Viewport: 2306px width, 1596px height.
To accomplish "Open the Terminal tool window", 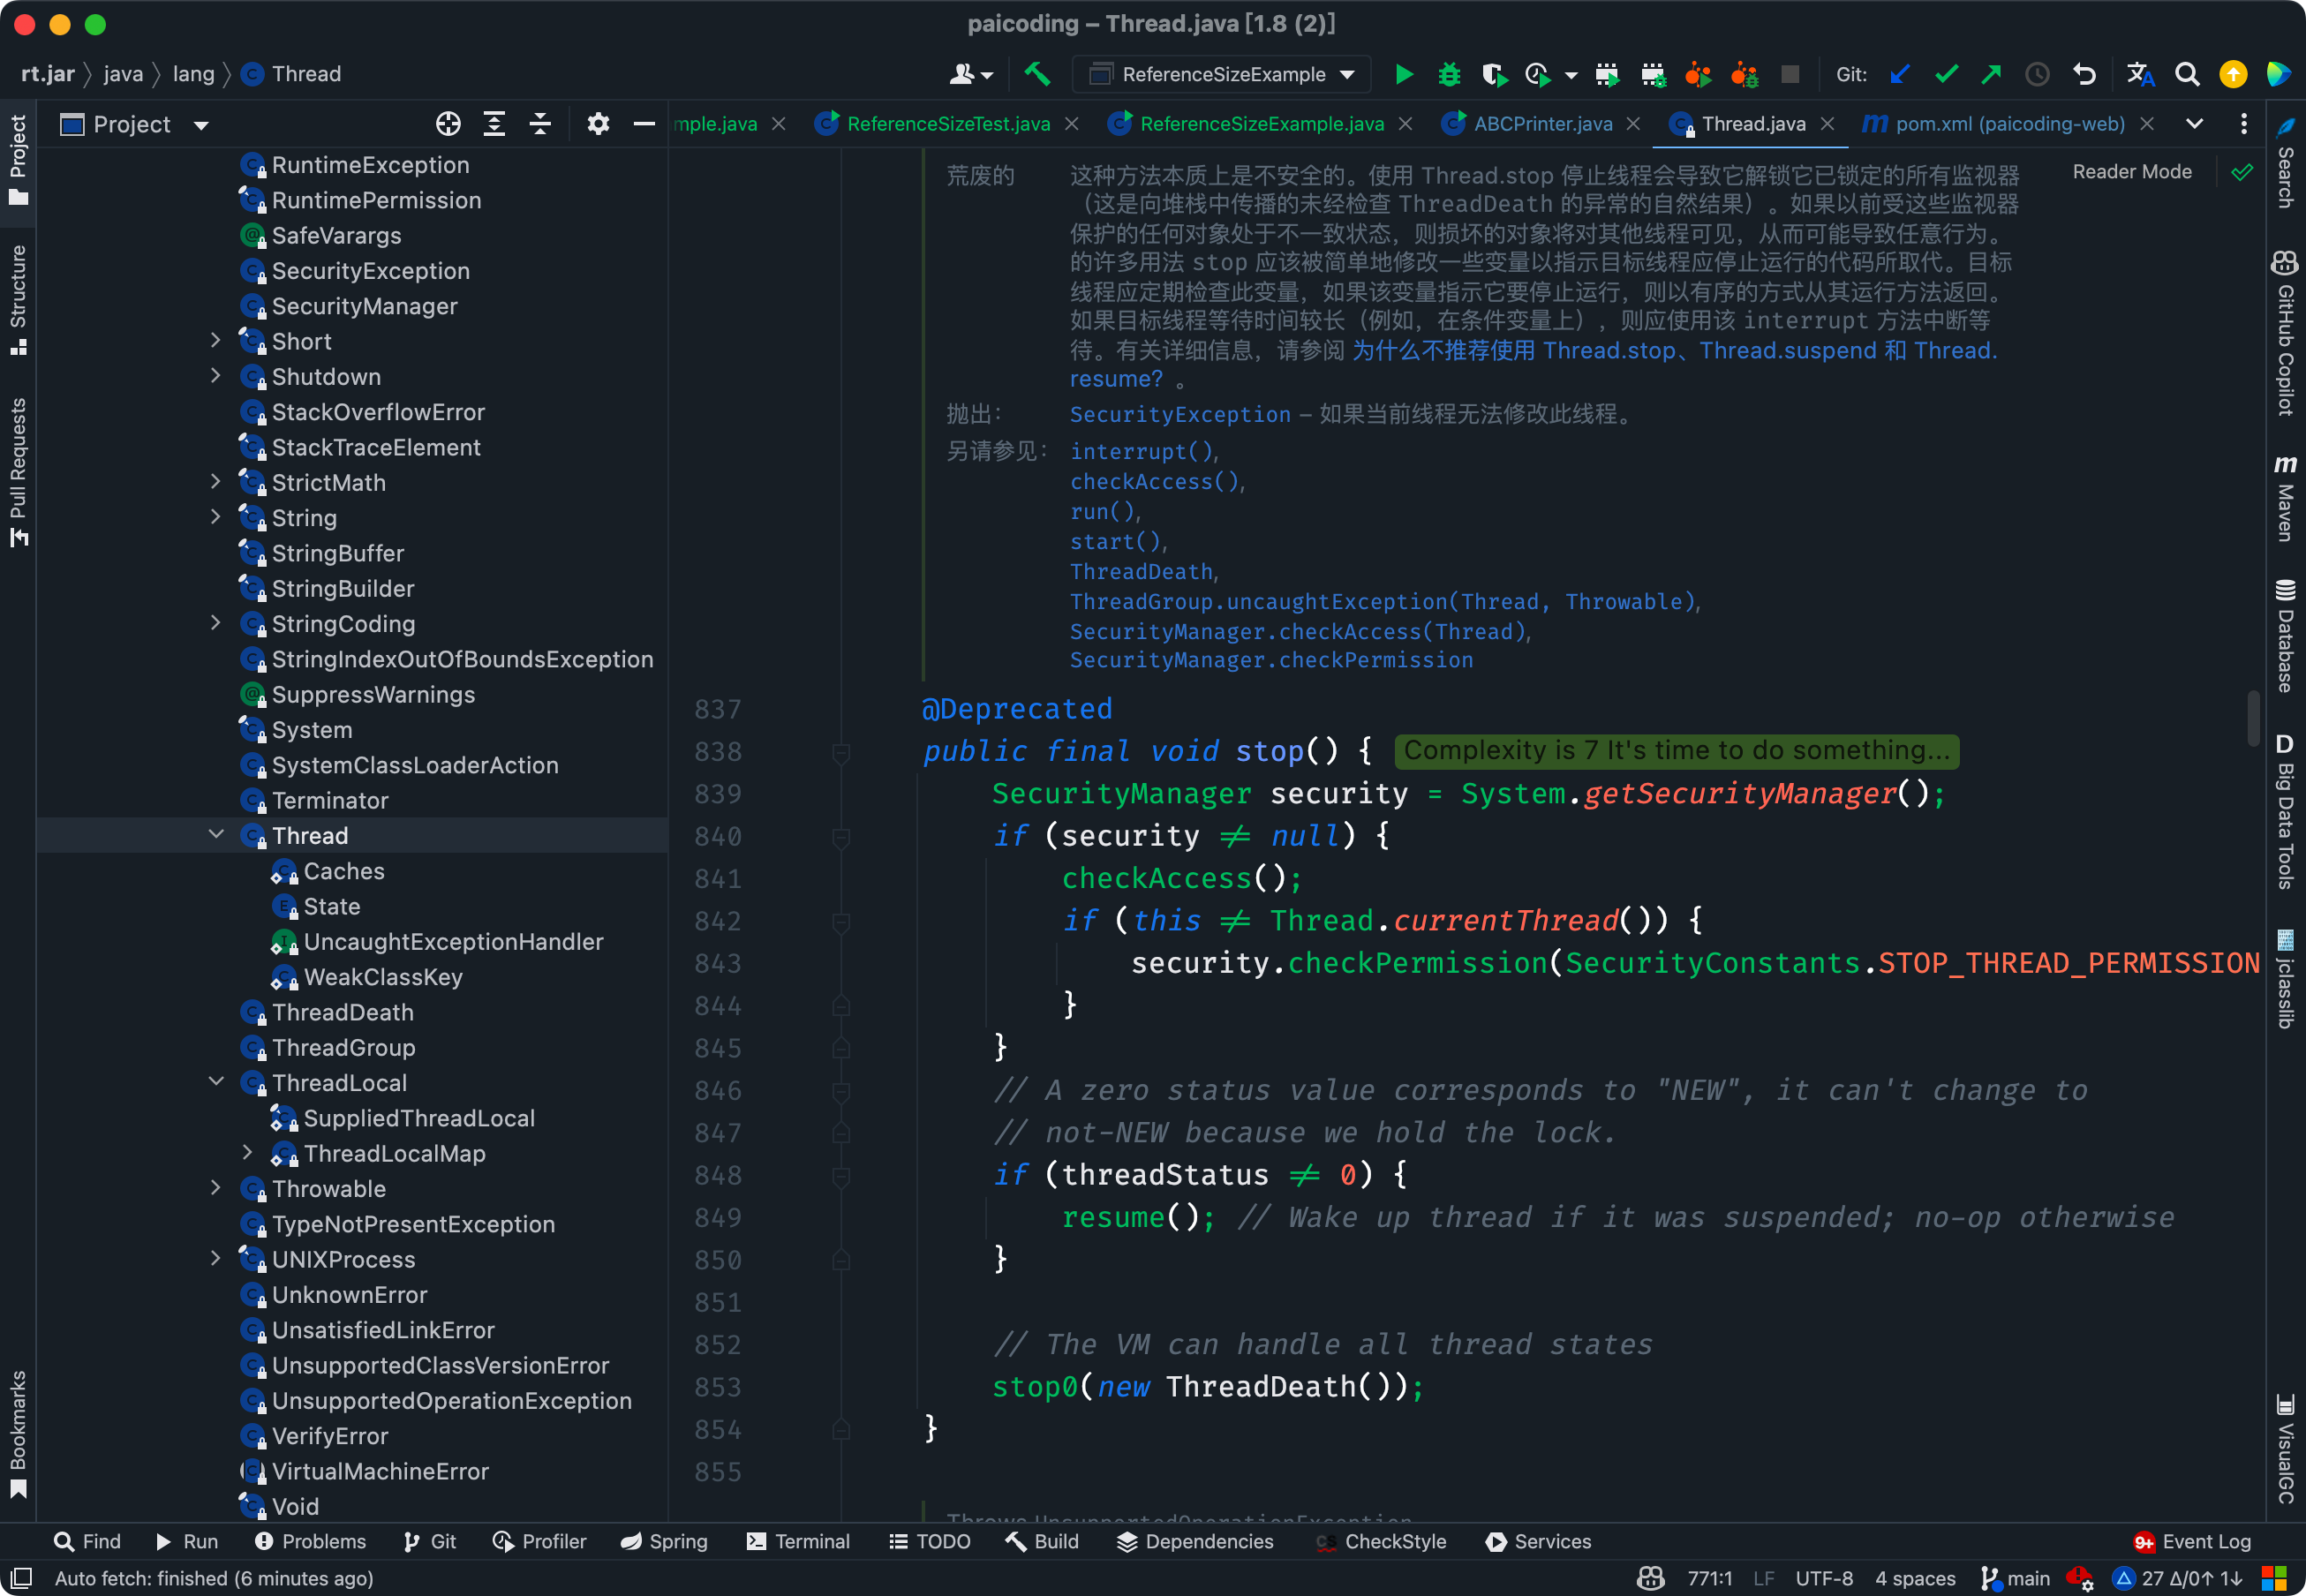I will click(x=798, y=1541).
